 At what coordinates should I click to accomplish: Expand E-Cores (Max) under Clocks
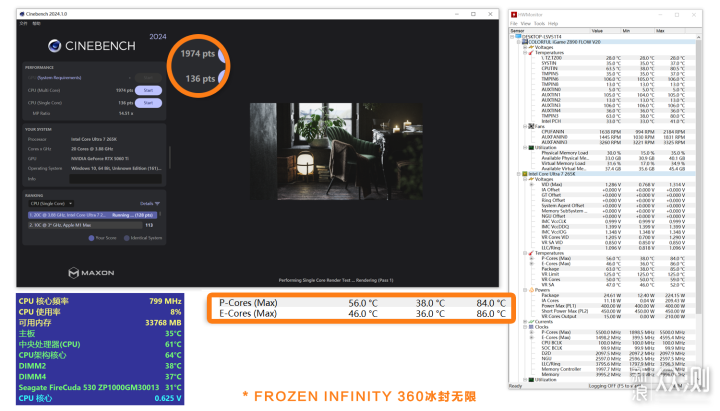(532, 338)
